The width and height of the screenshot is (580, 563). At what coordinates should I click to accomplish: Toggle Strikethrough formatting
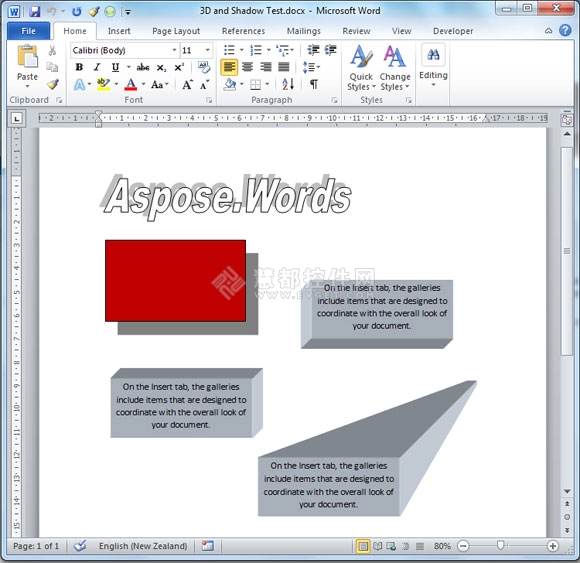pos(143,67)
